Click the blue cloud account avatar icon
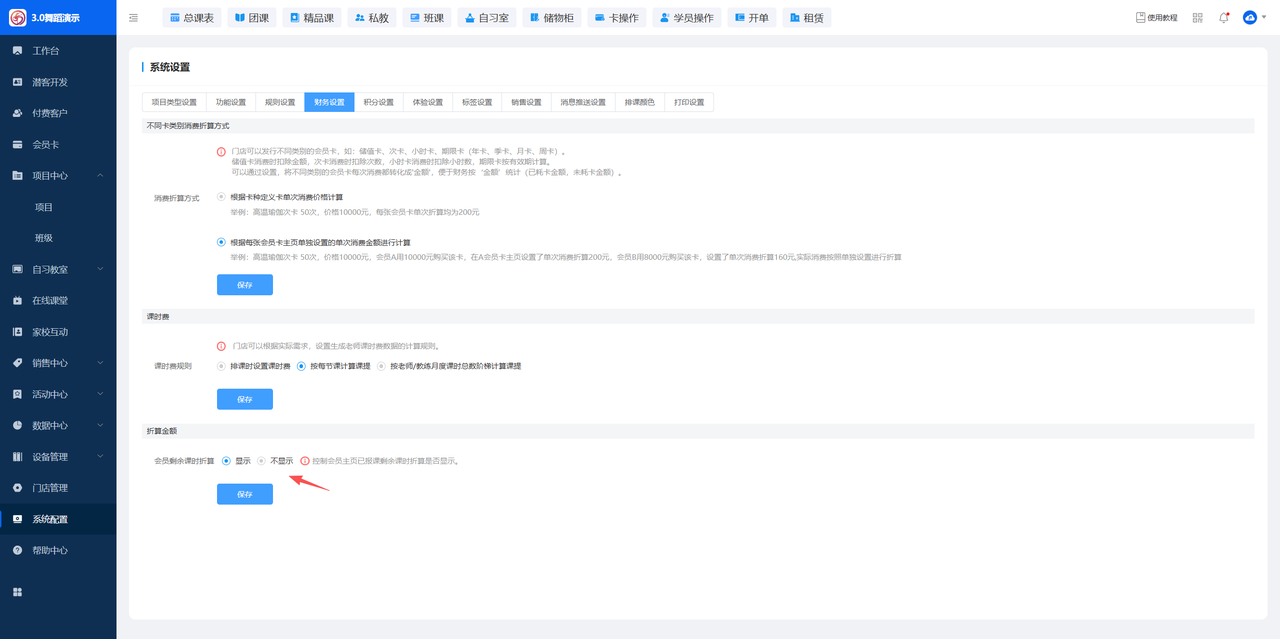 (1249, 18)
